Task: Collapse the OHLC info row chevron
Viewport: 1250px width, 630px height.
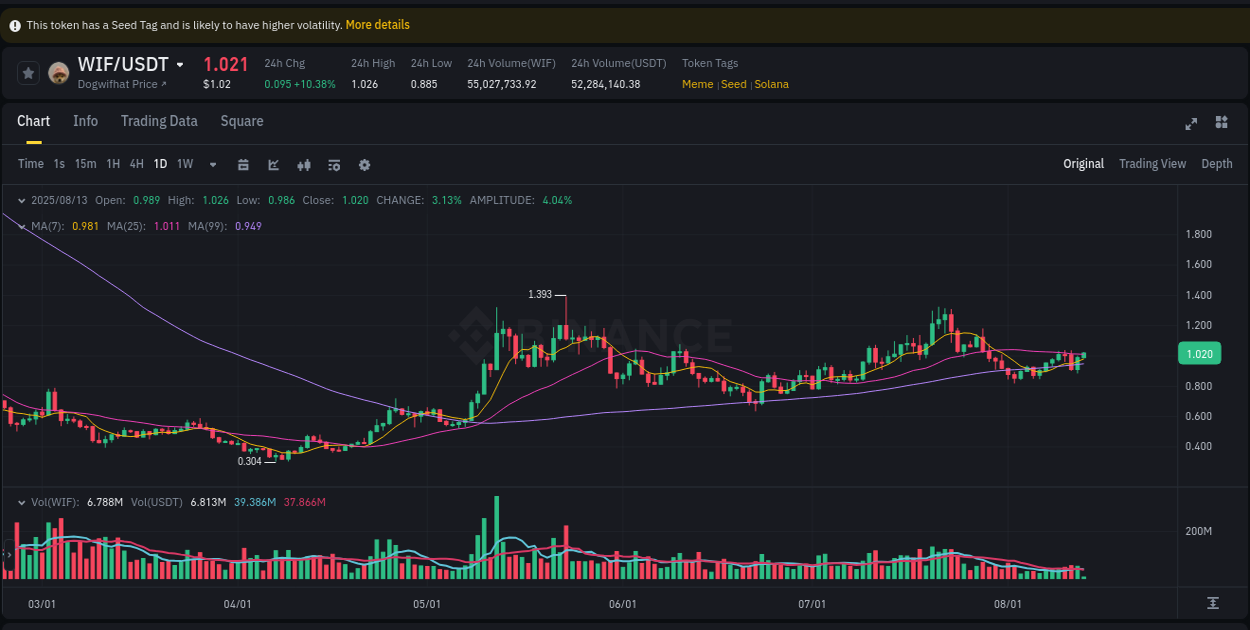Action: coord(21,199)
